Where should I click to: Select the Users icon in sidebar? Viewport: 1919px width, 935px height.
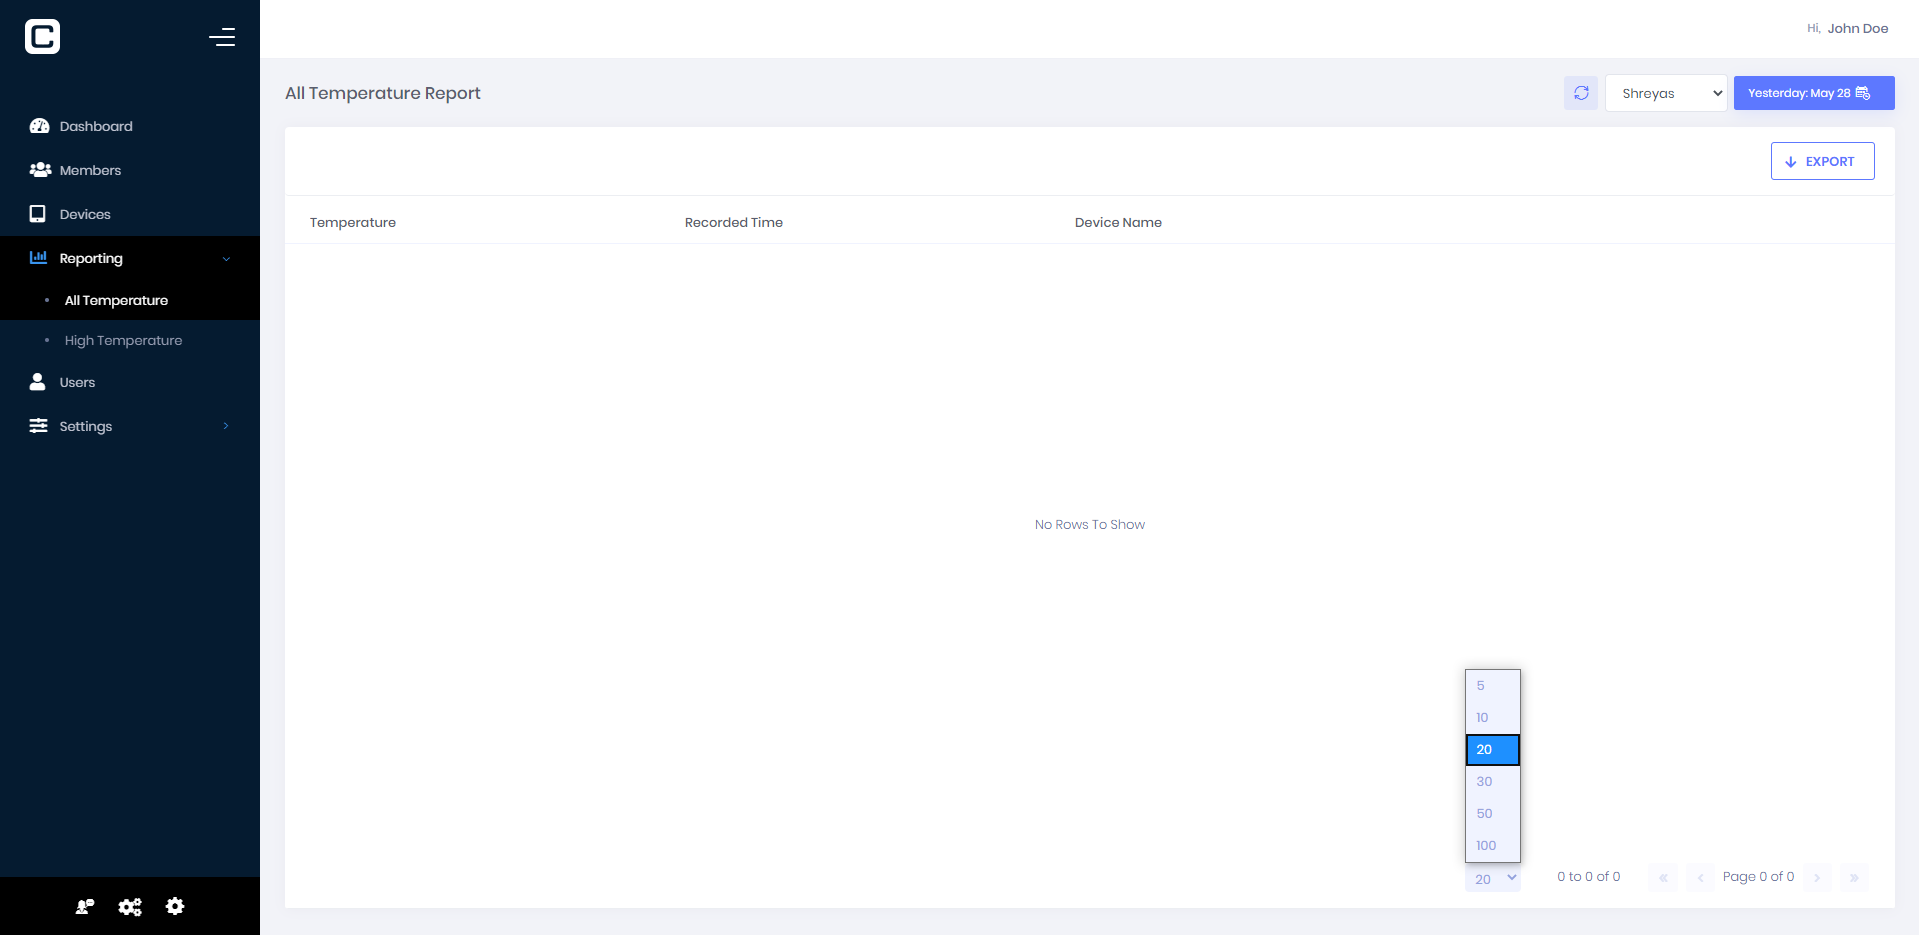(x=37, y=382)
